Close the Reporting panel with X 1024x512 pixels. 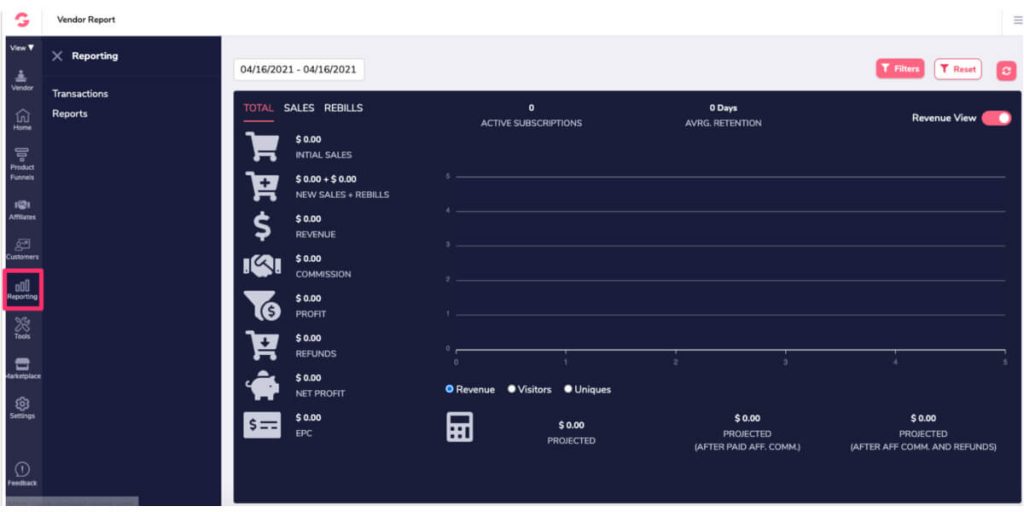pyautogui.click(x=57, y=56)
